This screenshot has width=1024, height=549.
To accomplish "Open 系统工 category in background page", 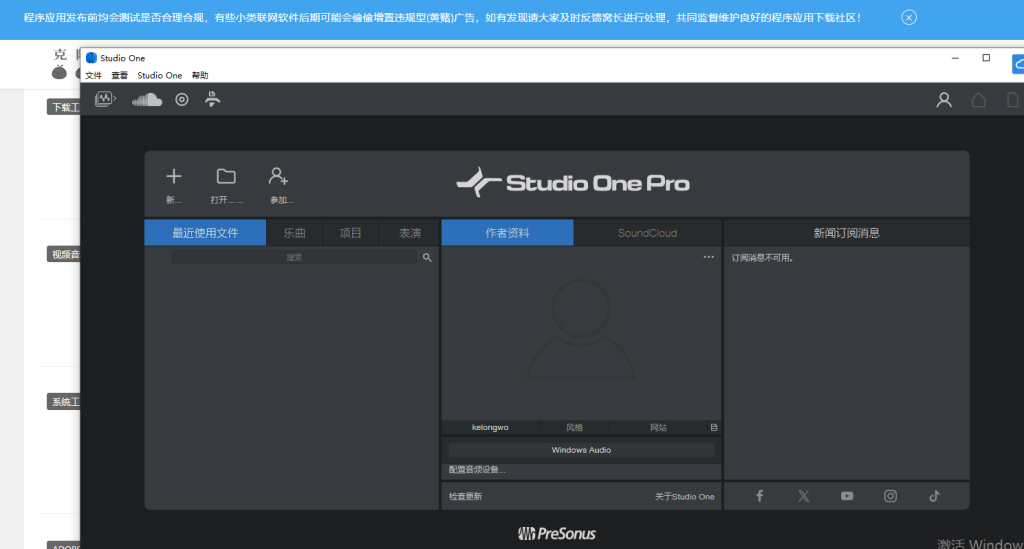I will [x=64, y=401].
